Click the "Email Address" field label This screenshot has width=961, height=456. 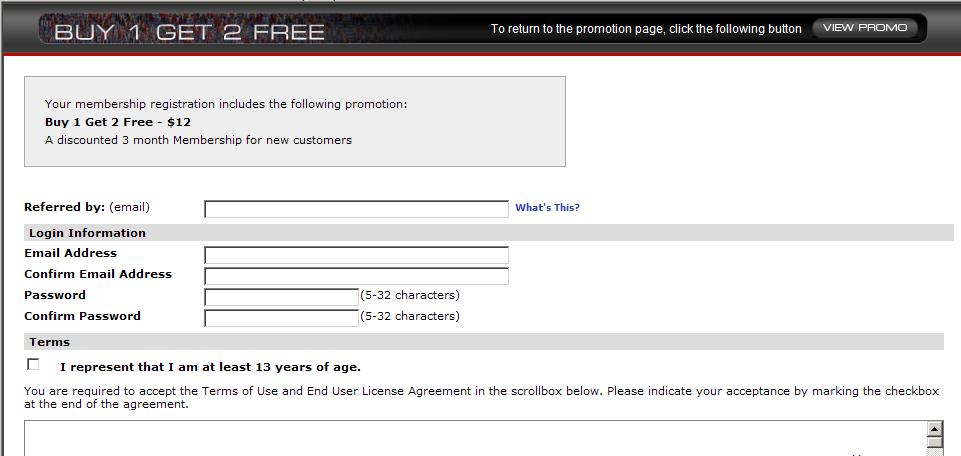coord(71,254)
